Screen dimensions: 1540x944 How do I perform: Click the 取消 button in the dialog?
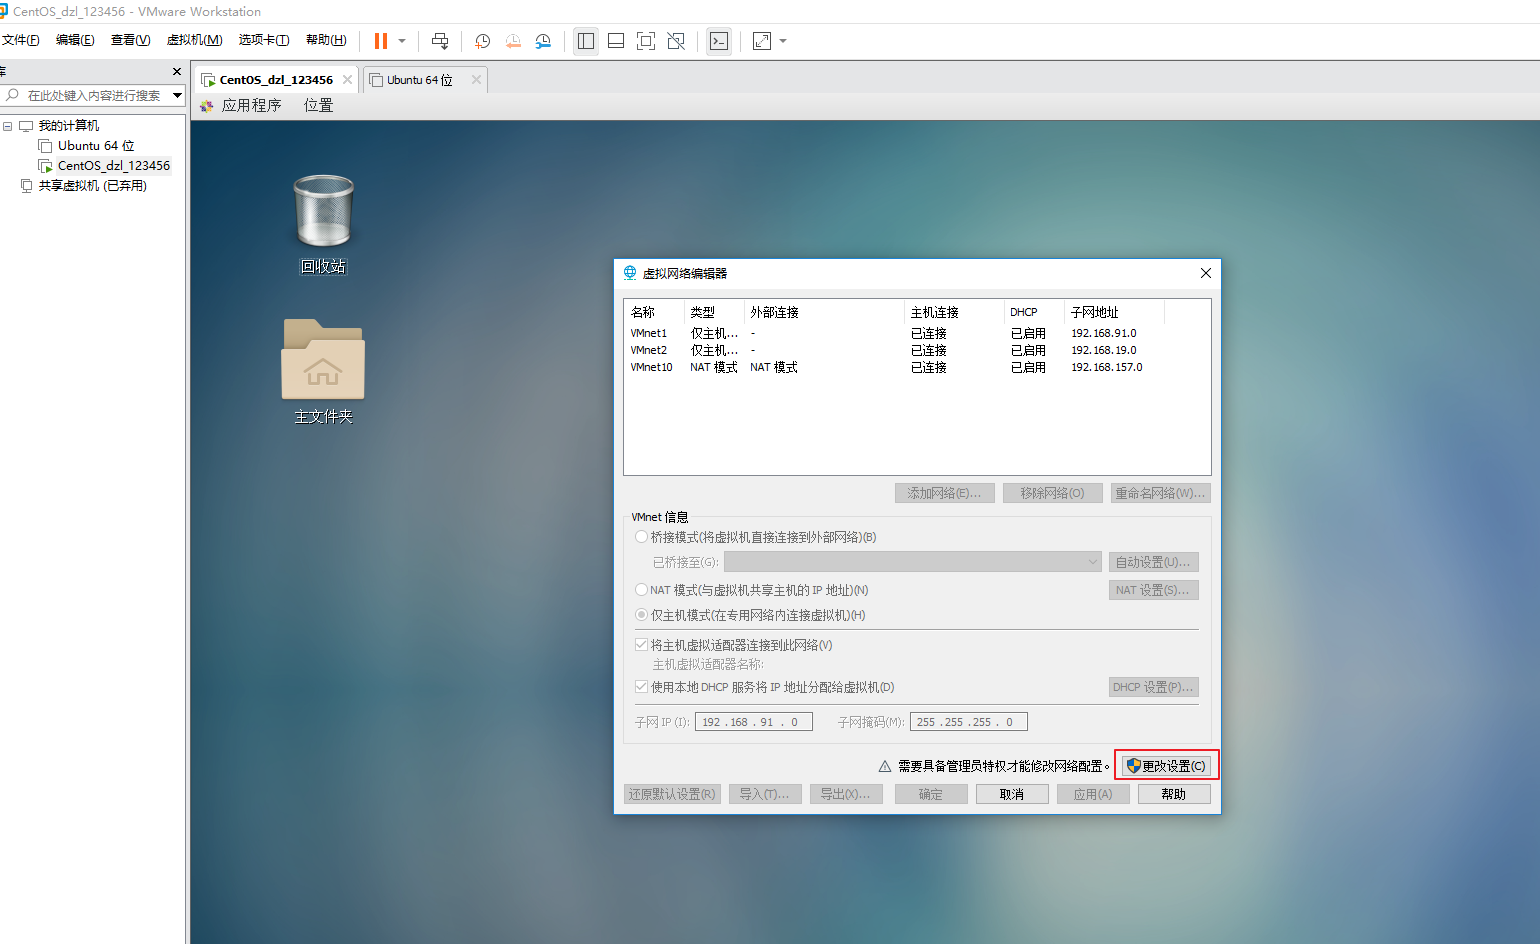(x=1012, y=794)
